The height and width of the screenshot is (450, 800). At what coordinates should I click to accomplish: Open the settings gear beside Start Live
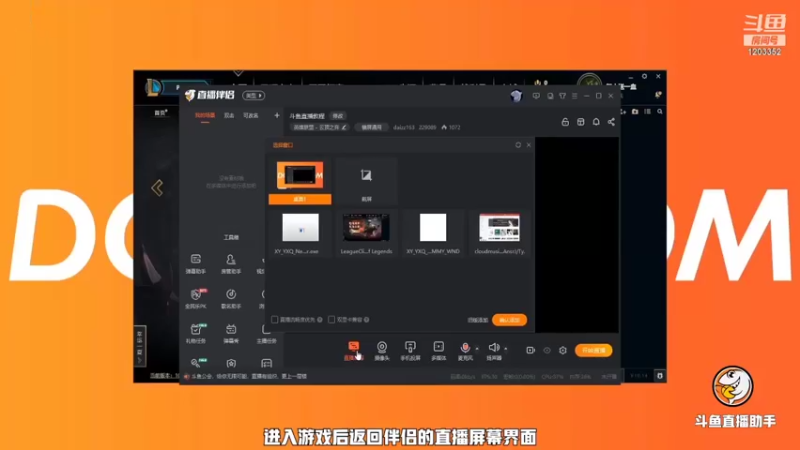[x=563, y=351]
